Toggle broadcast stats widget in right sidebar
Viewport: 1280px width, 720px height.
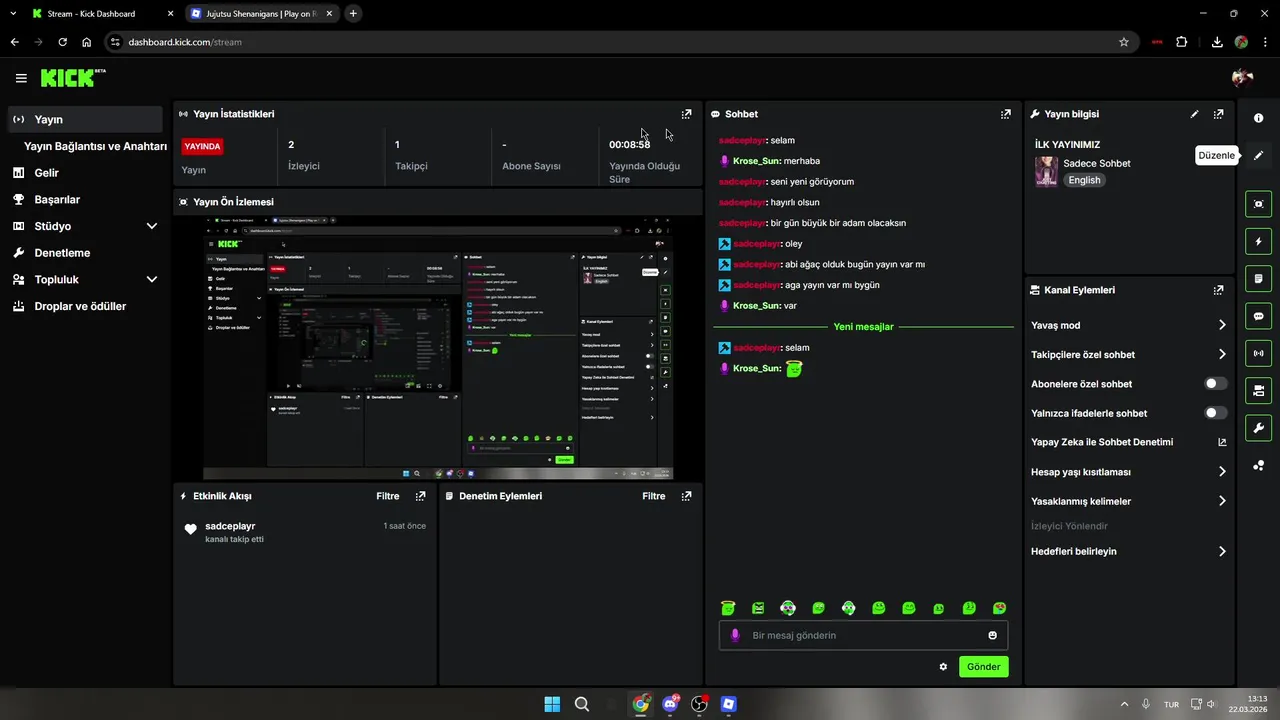click(x=1258, y=353)
